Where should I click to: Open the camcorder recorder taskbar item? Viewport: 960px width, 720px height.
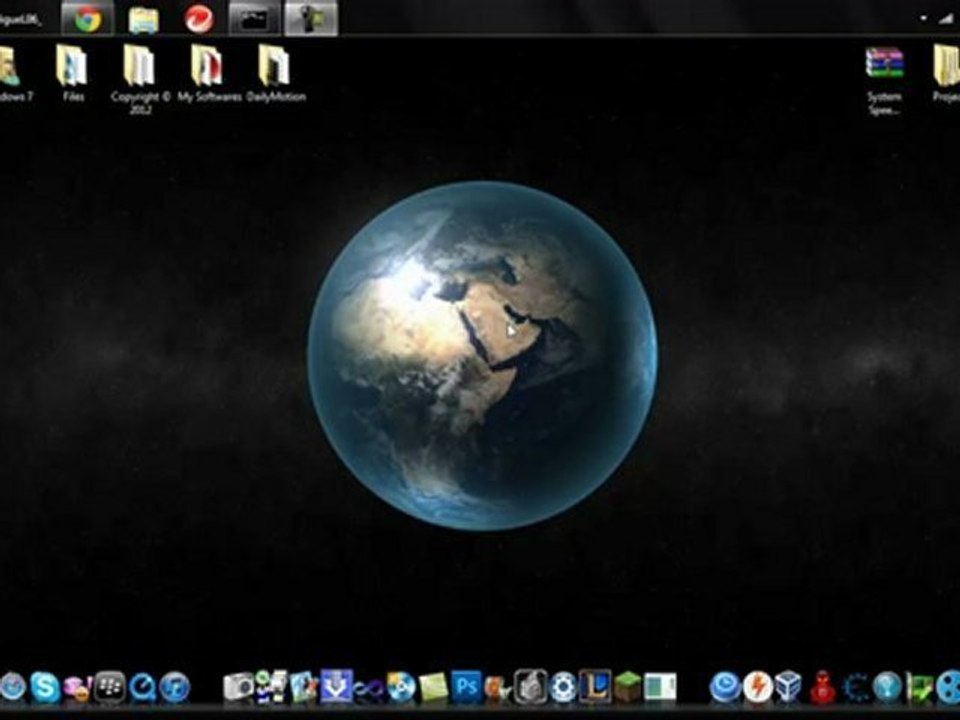(310, 18)
